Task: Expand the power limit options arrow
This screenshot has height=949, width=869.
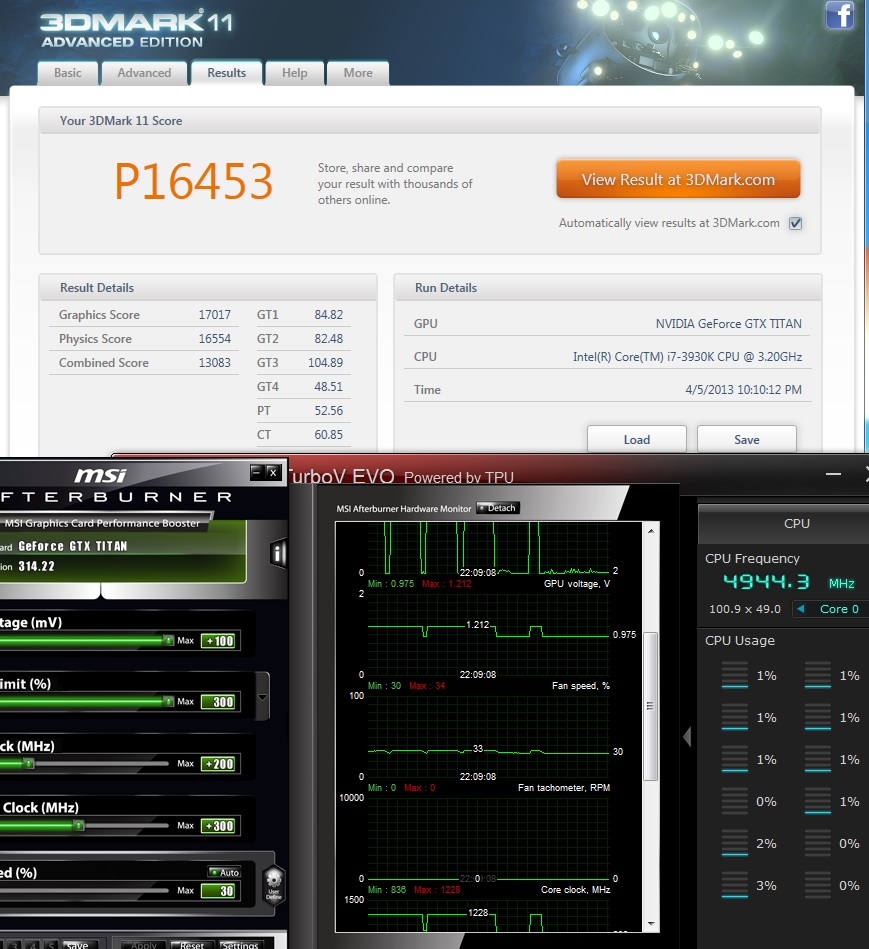Action: tap(262, 697)
